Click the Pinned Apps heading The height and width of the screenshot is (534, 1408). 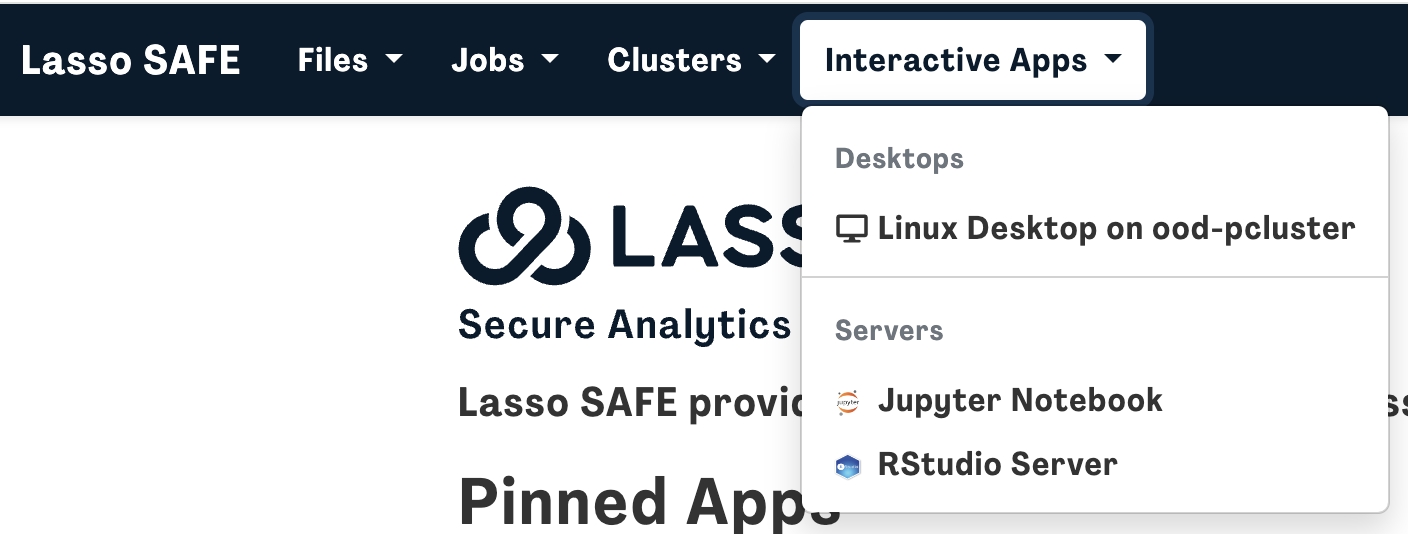pyautogui.click(x=649, y=502)
